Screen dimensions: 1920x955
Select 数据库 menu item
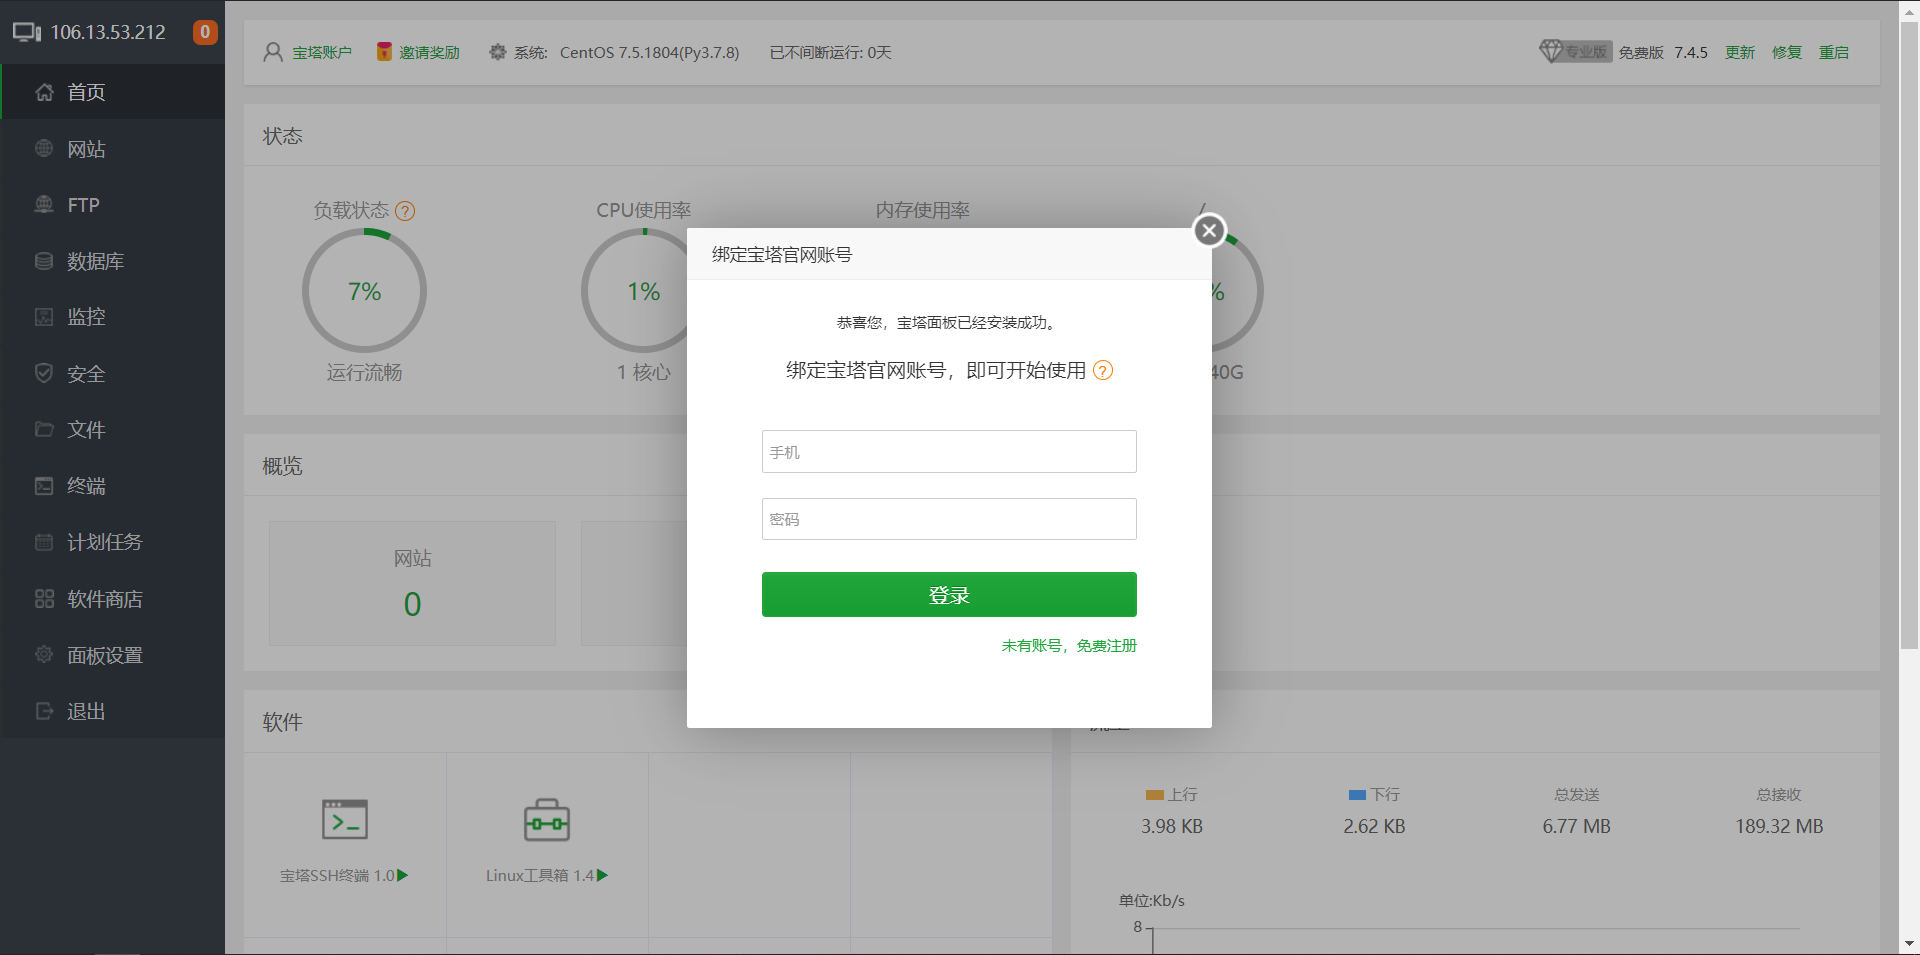112,261
